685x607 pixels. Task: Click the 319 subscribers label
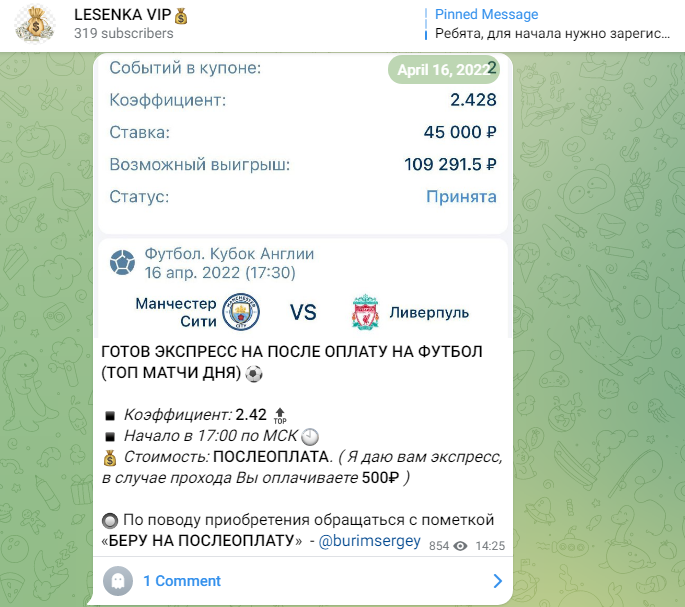tap(124, 33)
